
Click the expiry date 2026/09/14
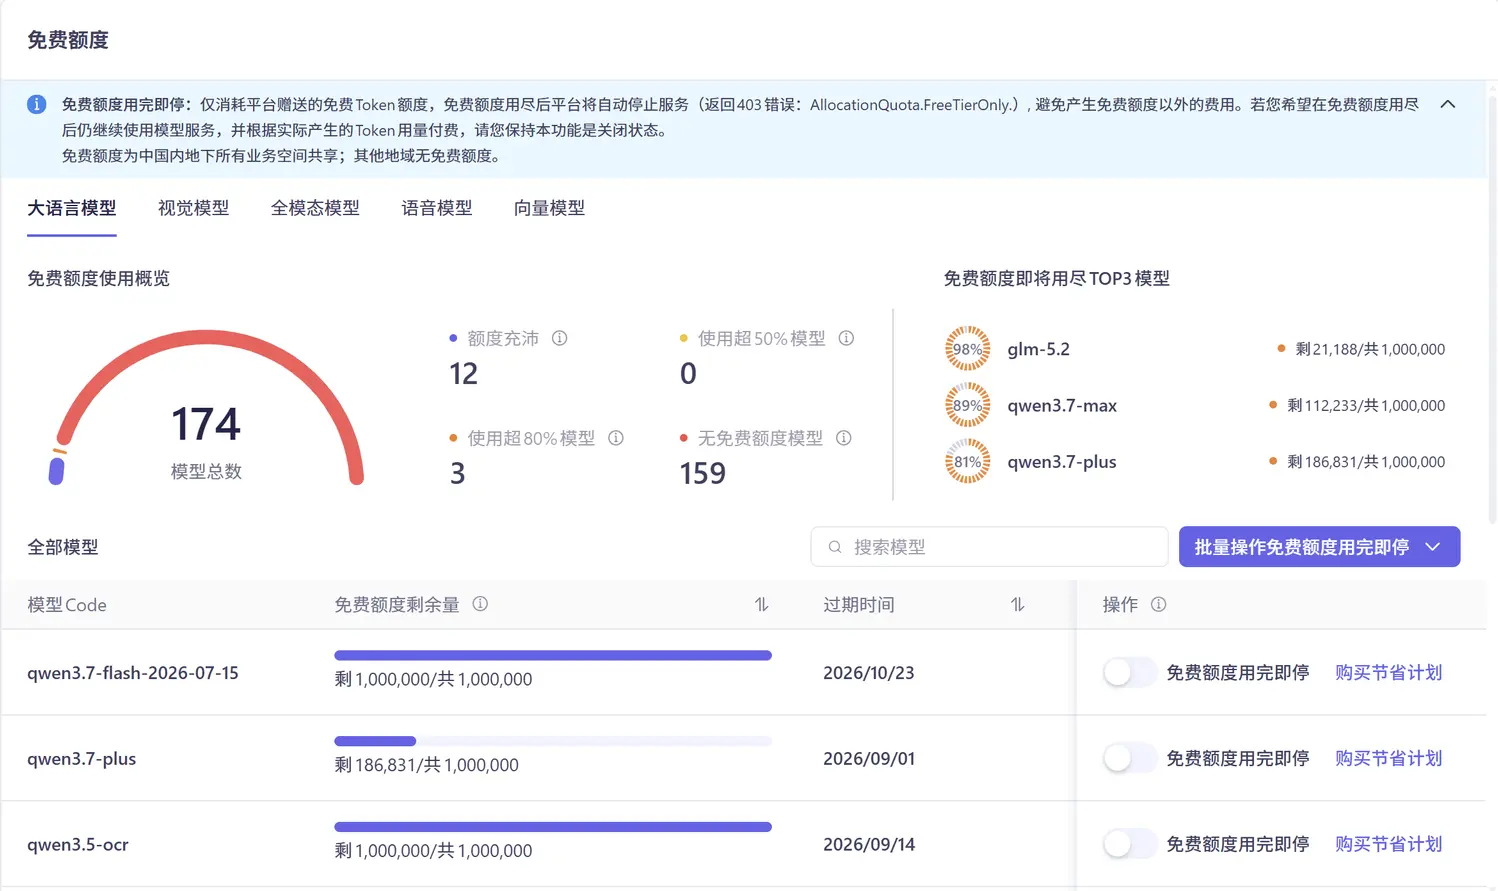coord(869,845)
